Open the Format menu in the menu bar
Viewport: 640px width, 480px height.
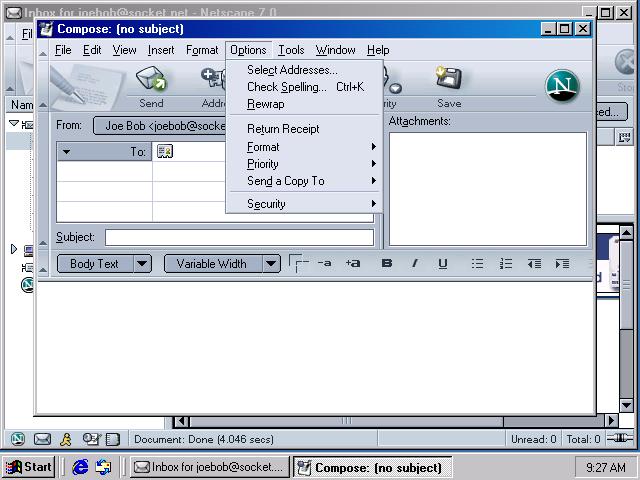[202, 50]
